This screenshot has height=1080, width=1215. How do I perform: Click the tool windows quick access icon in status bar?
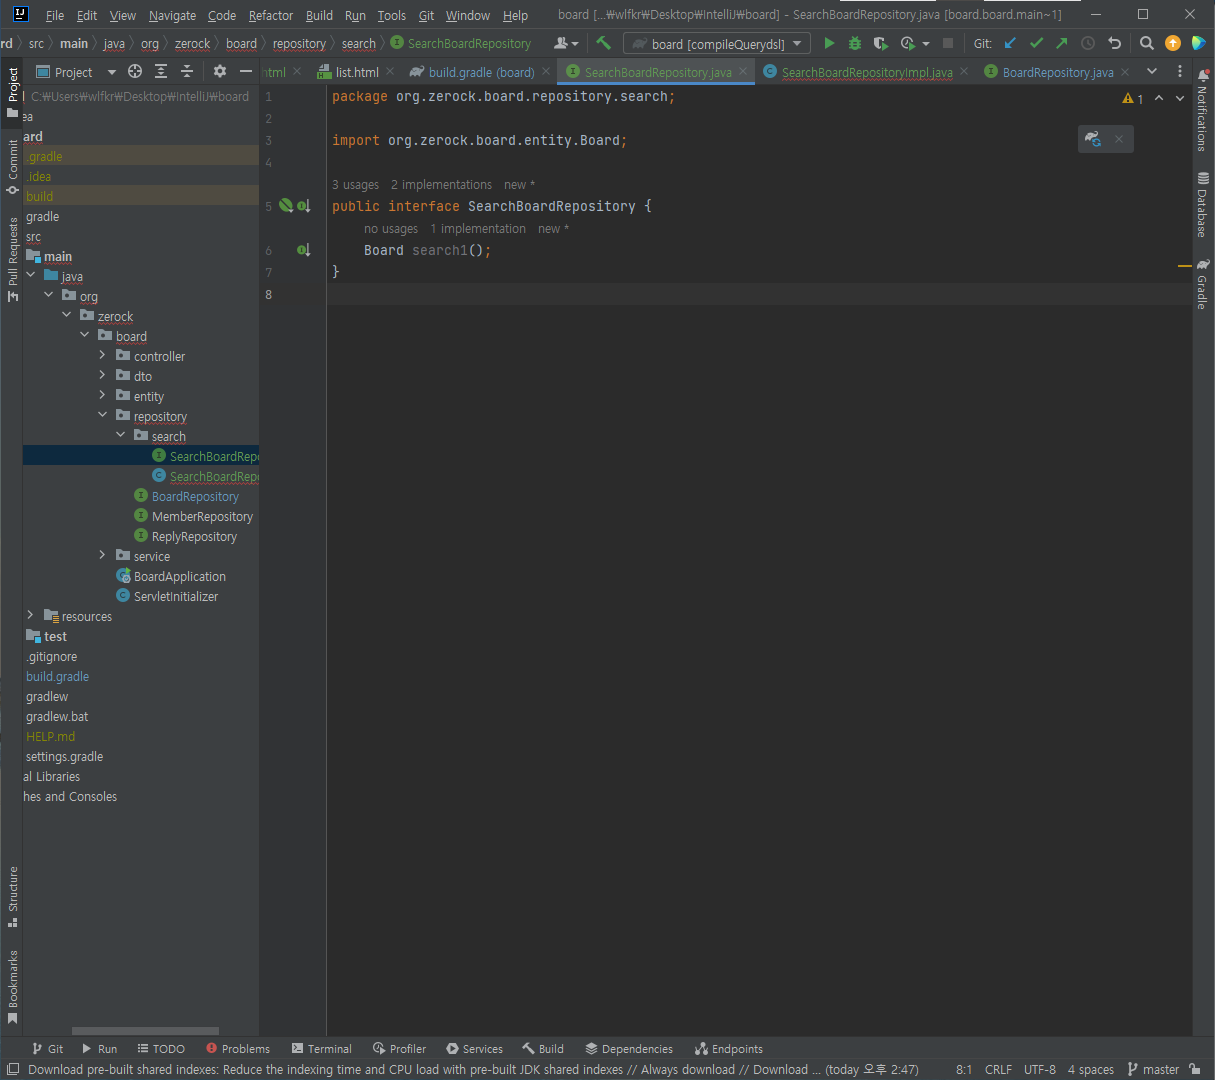tap(13, 1069)
